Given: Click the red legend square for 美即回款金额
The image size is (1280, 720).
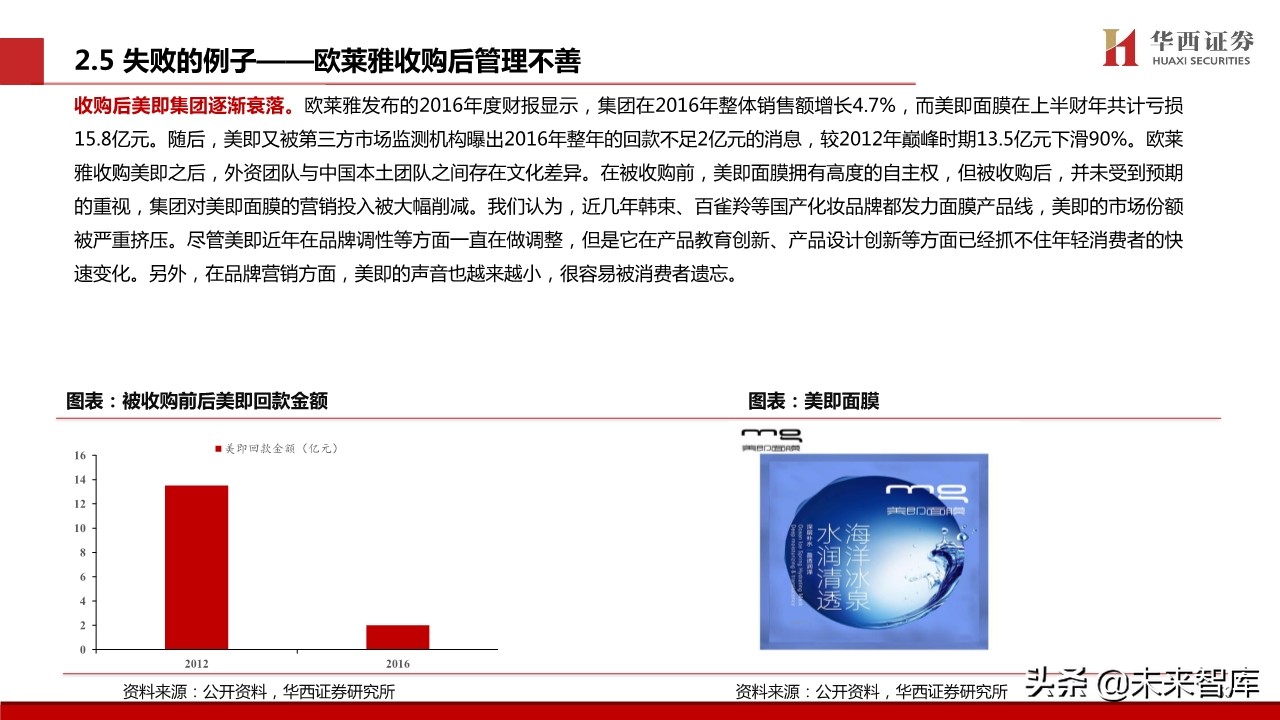Looking at the screenshot, I should [218, 449].
